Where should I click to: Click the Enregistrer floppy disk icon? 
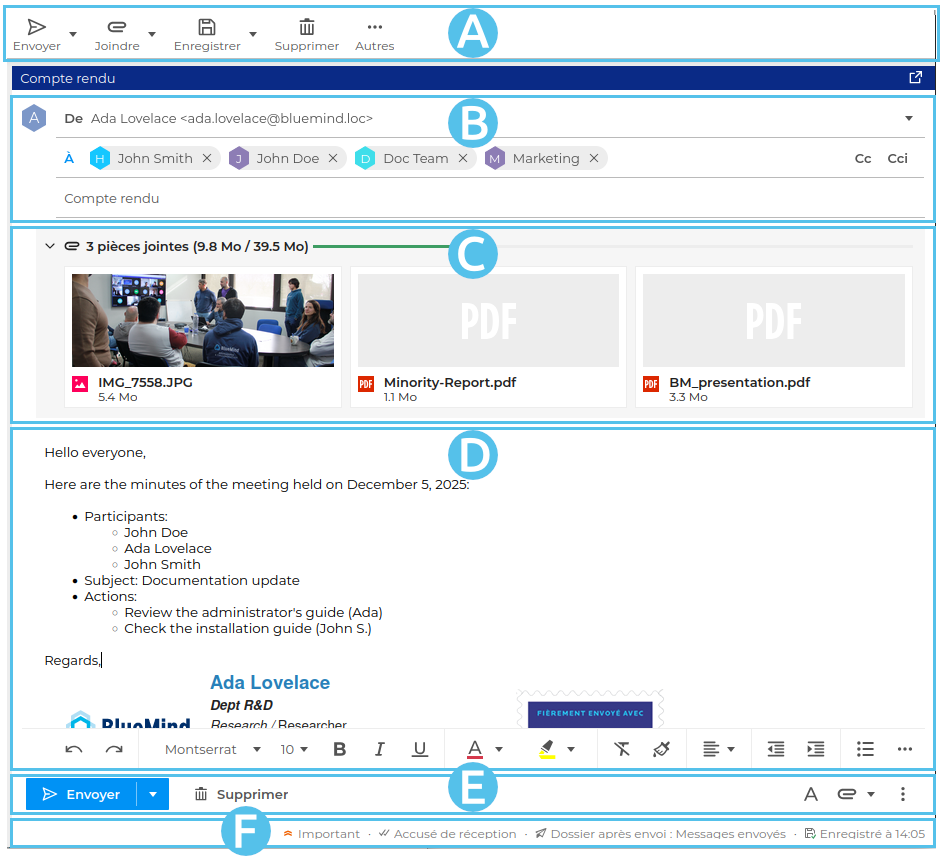pos(207,28)
